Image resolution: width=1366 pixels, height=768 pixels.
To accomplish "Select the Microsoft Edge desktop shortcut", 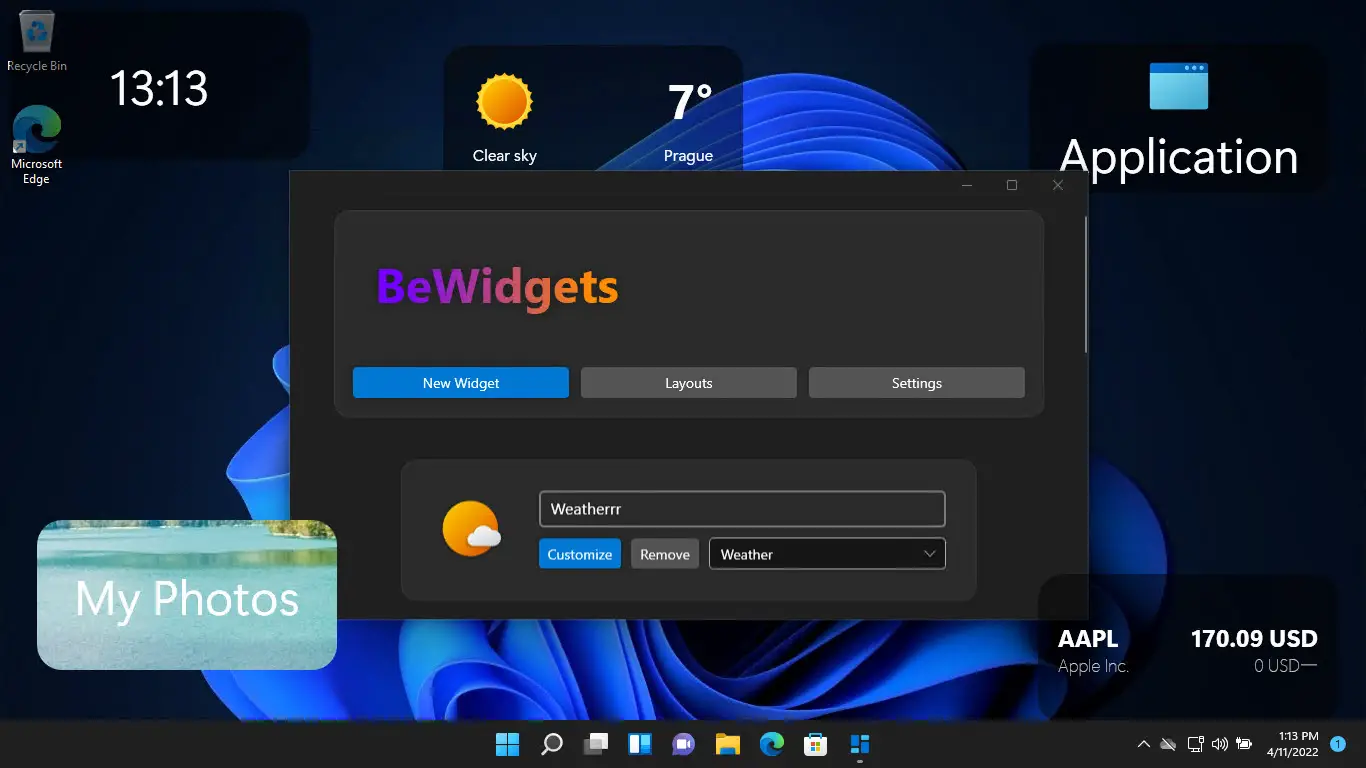I will point(37,146).
